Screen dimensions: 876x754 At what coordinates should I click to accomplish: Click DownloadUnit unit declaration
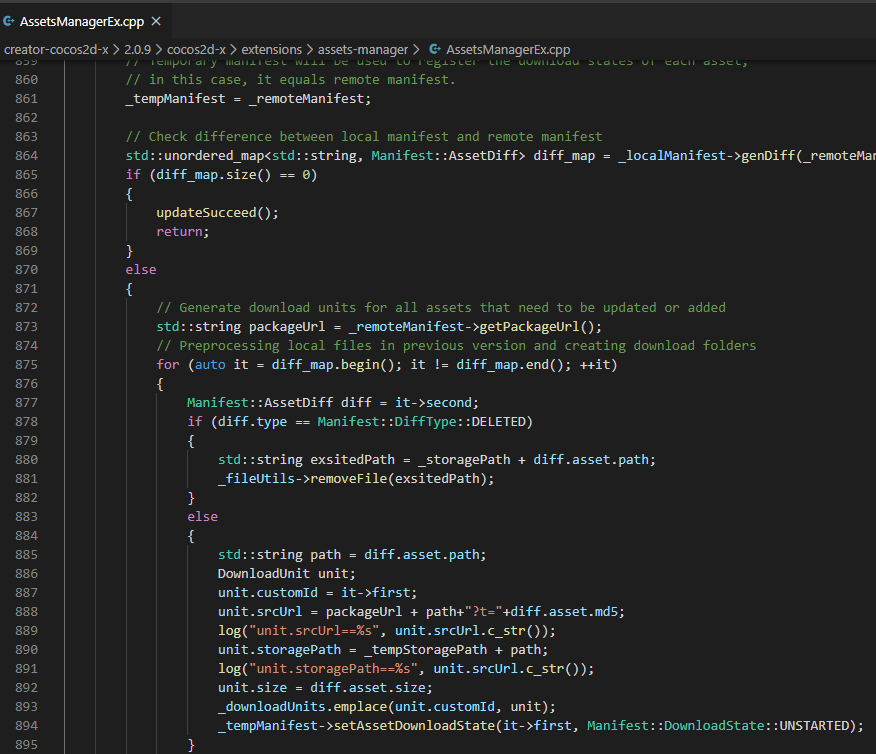click(x=286, y=574)
